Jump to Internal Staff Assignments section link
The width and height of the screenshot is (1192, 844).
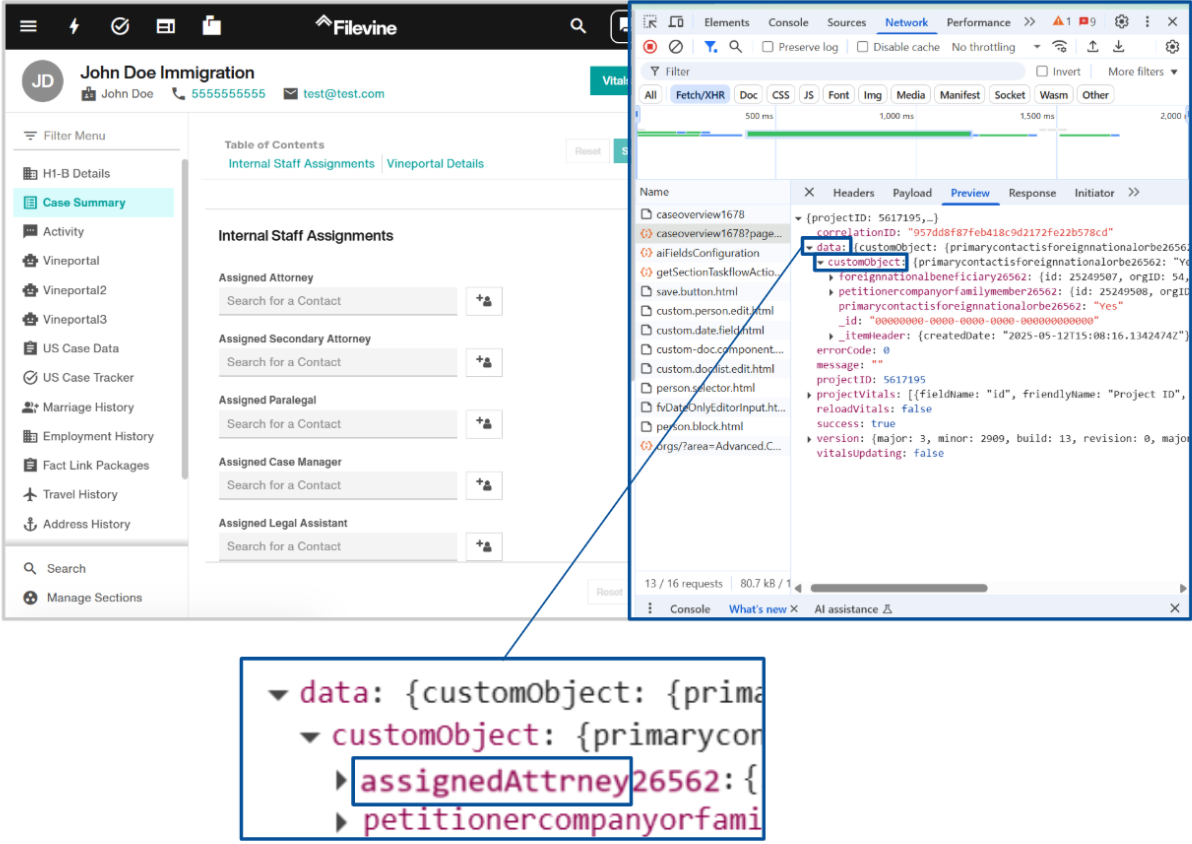pyautogui.click(x=301, y=163)
